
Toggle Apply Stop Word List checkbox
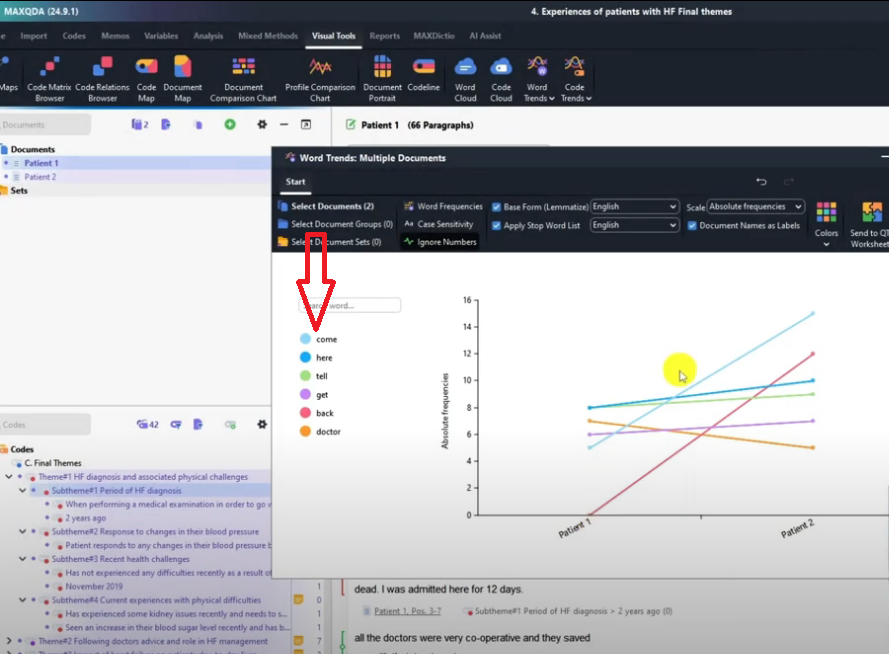point(496,226)
